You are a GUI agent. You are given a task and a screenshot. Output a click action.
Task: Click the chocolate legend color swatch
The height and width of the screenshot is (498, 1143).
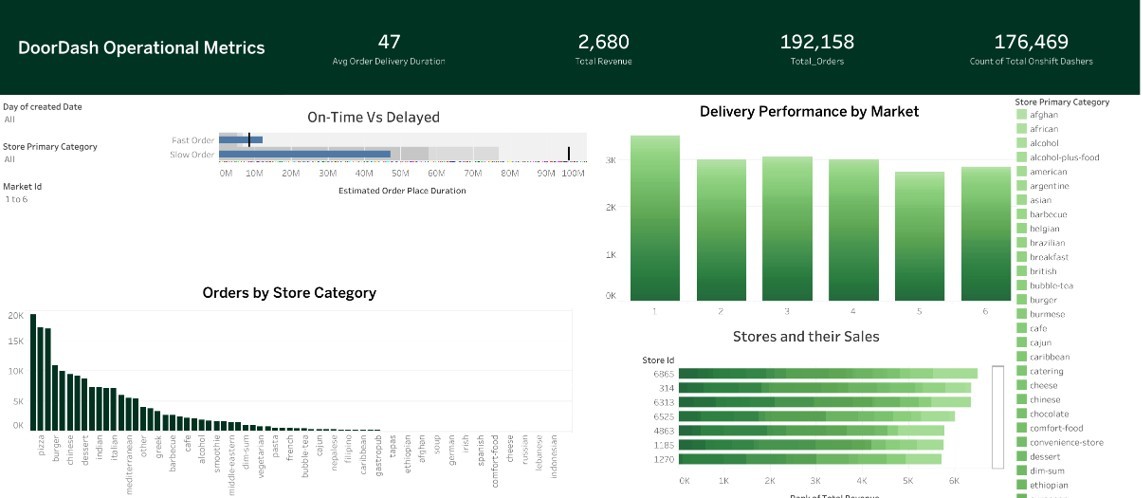click(1021, 414)
